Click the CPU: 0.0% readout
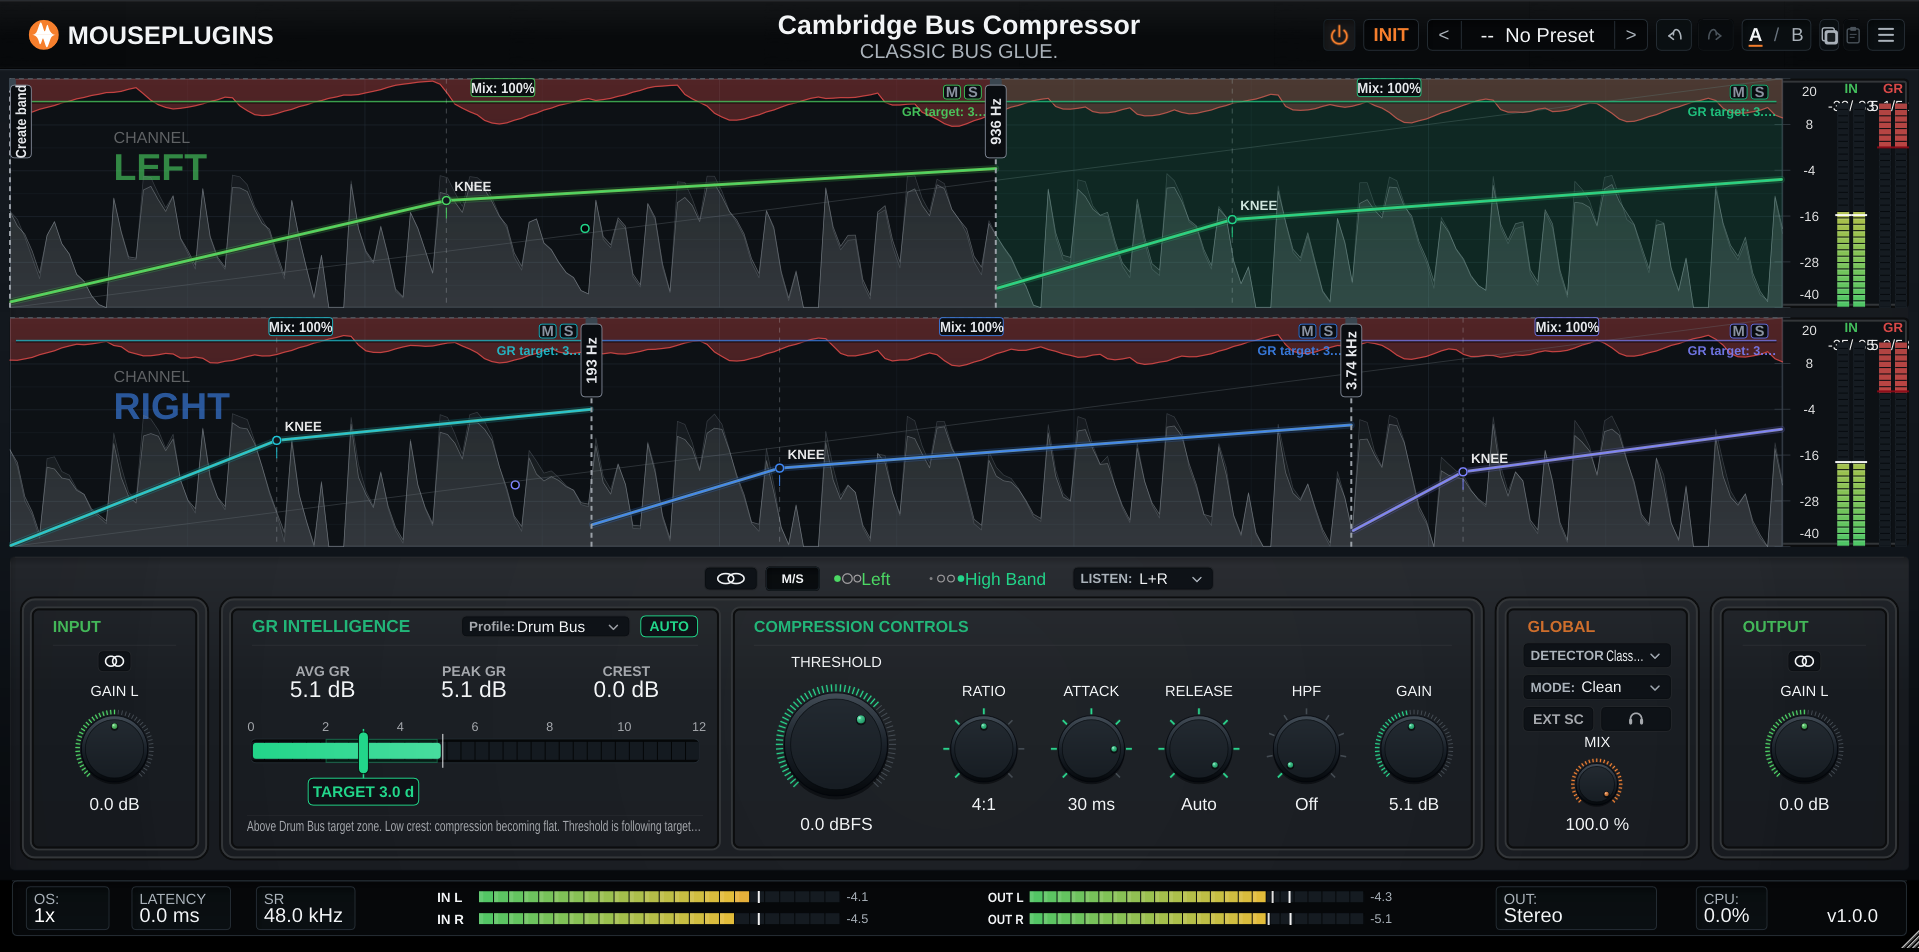The width and height of the screenshot is (1919, 952). pos(1731,908)
